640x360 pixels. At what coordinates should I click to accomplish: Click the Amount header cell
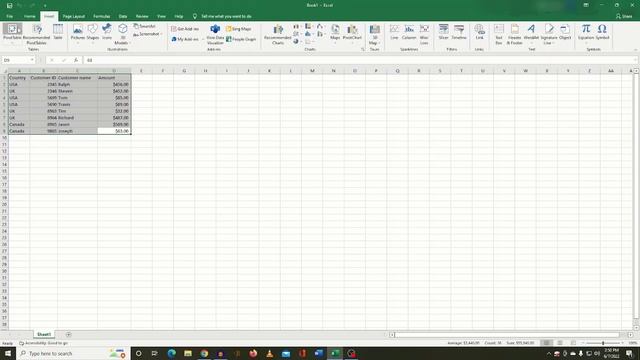point(114,78)
